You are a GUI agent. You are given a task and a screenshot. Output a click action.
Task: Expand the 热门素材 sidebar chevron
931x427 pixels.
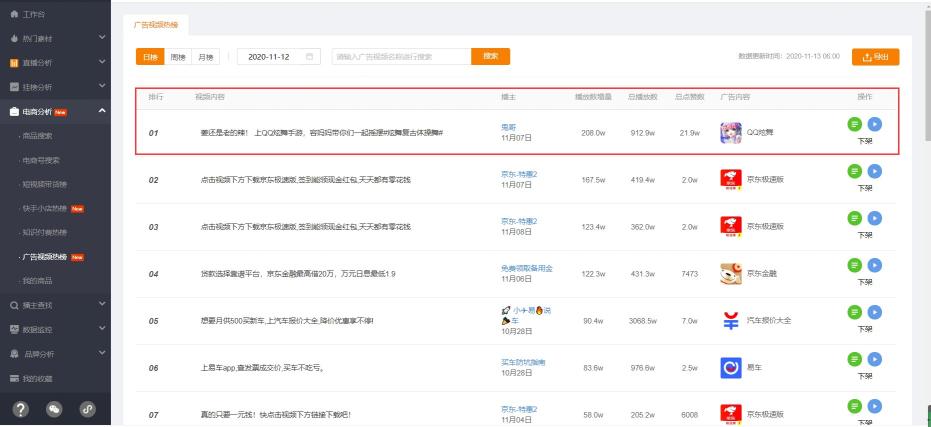pos(102,37)
